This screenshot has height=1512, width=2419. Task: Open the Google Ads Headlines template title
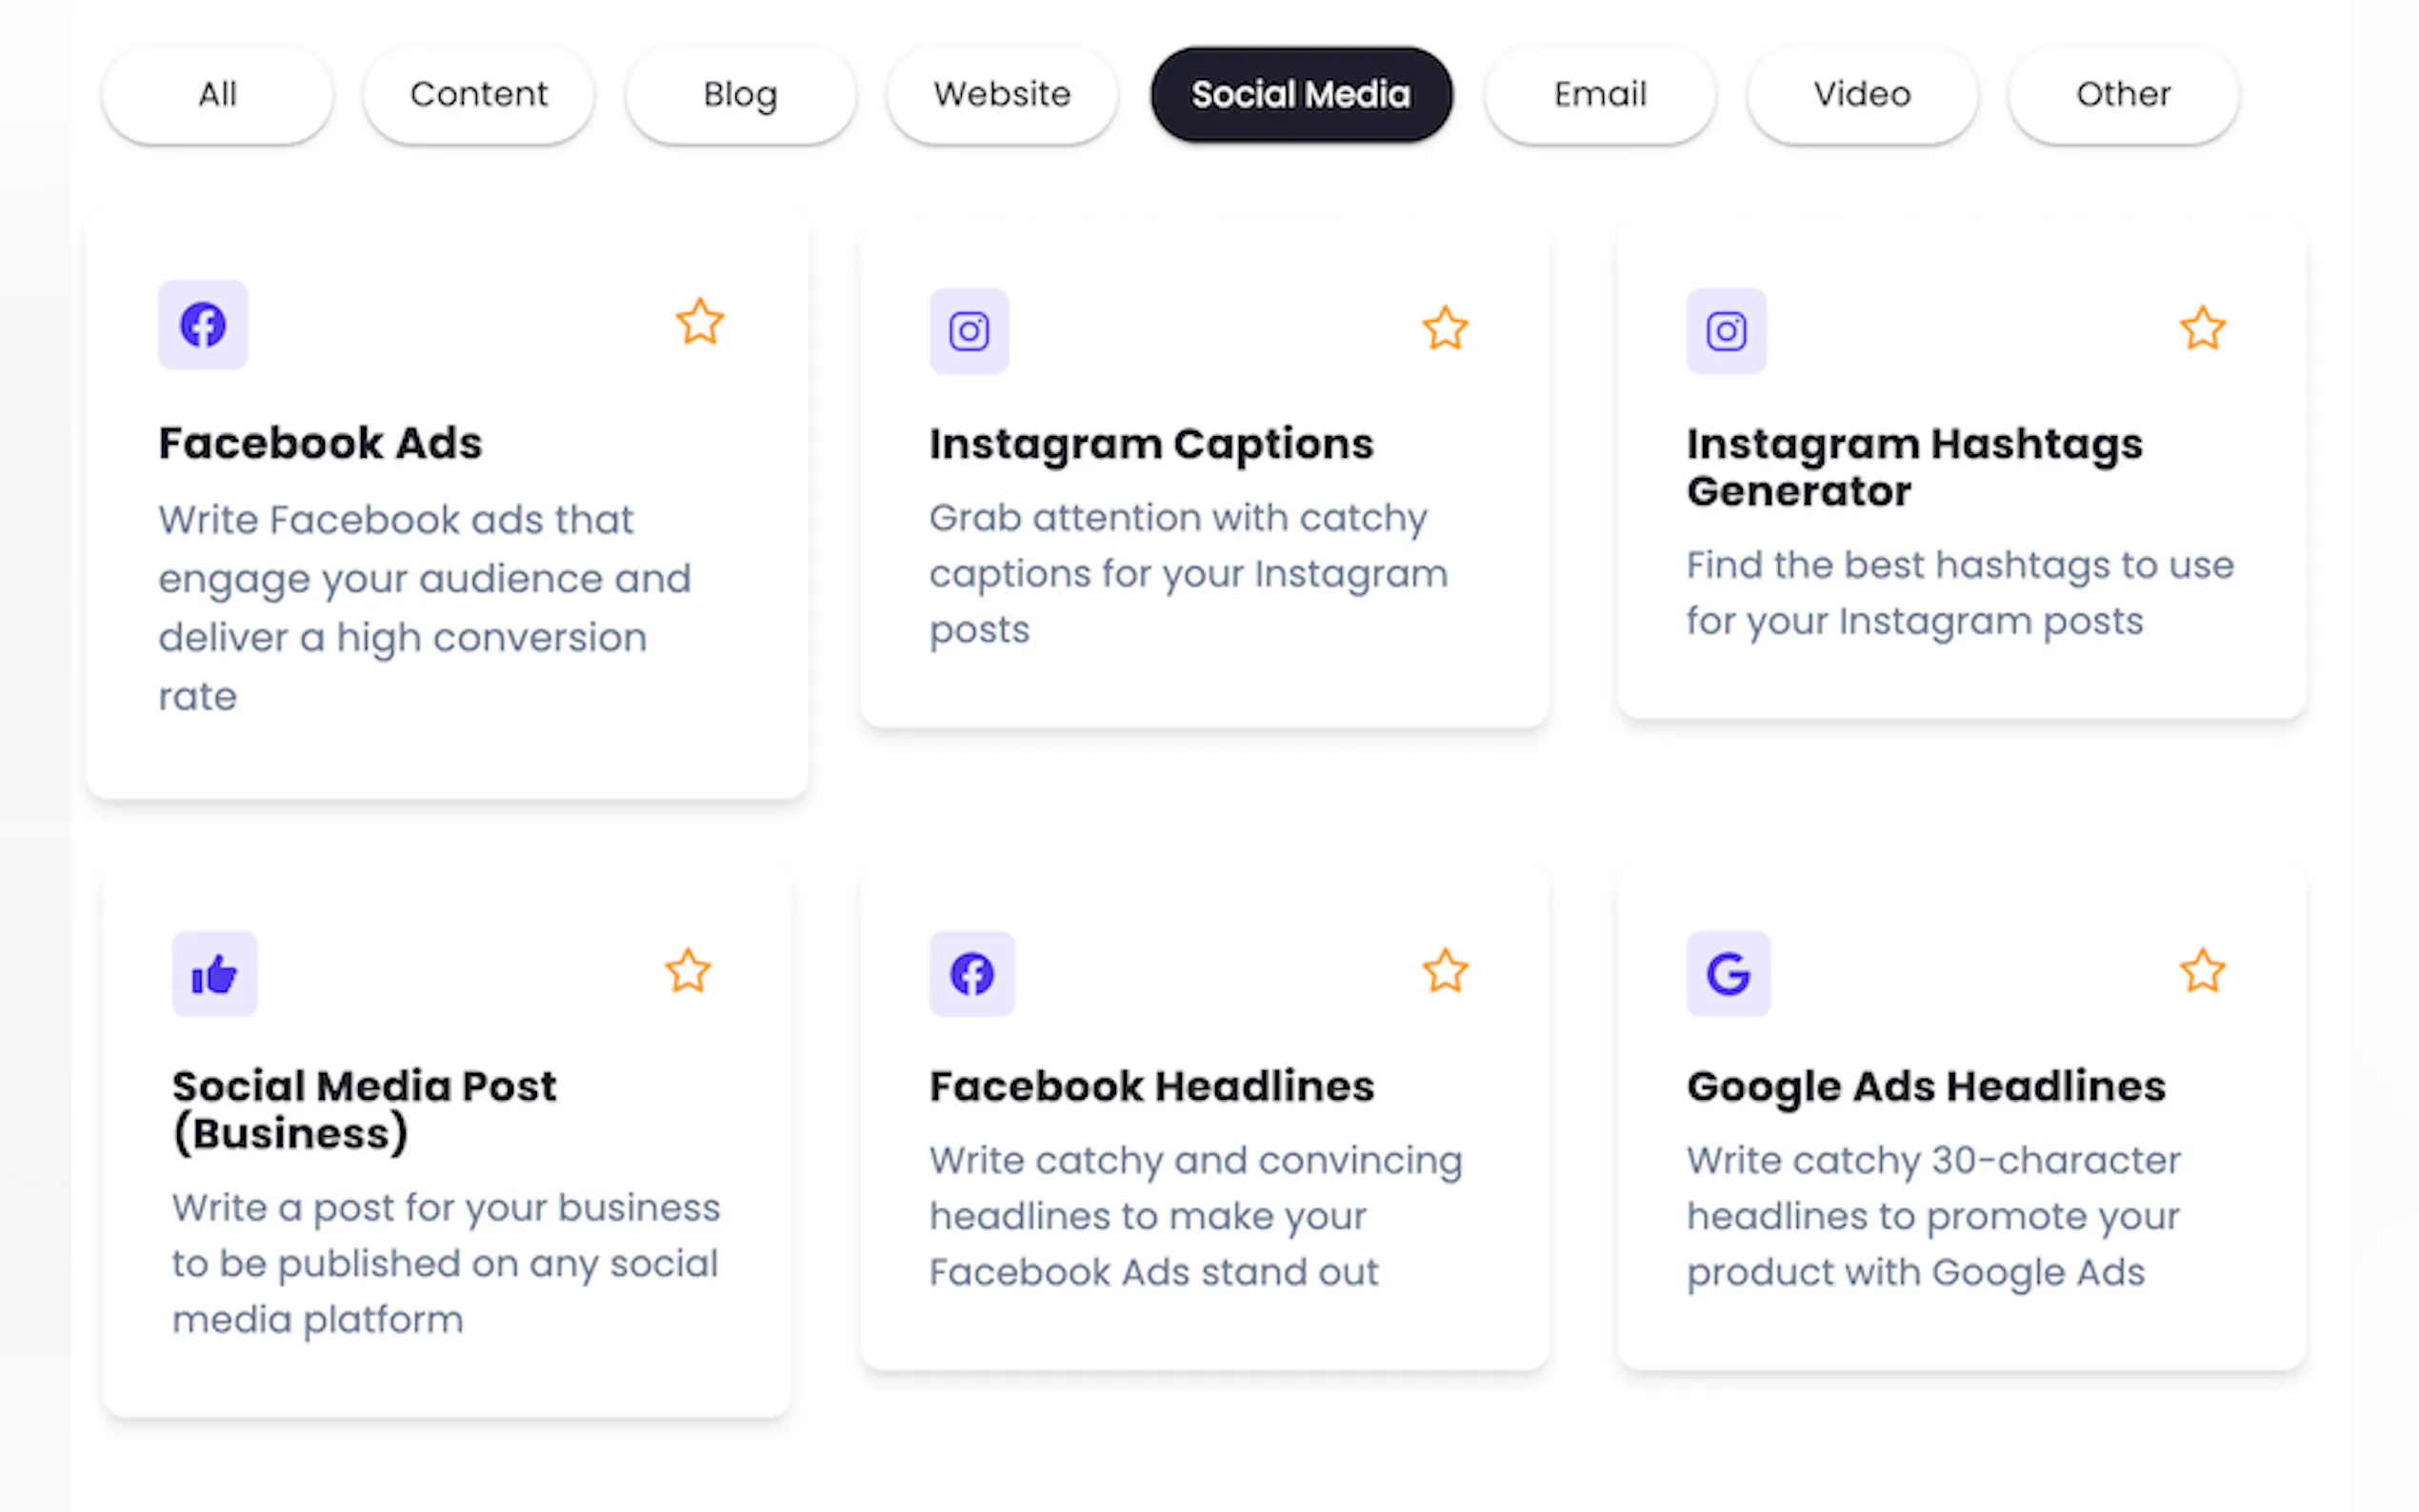tap(1926, 1086)
